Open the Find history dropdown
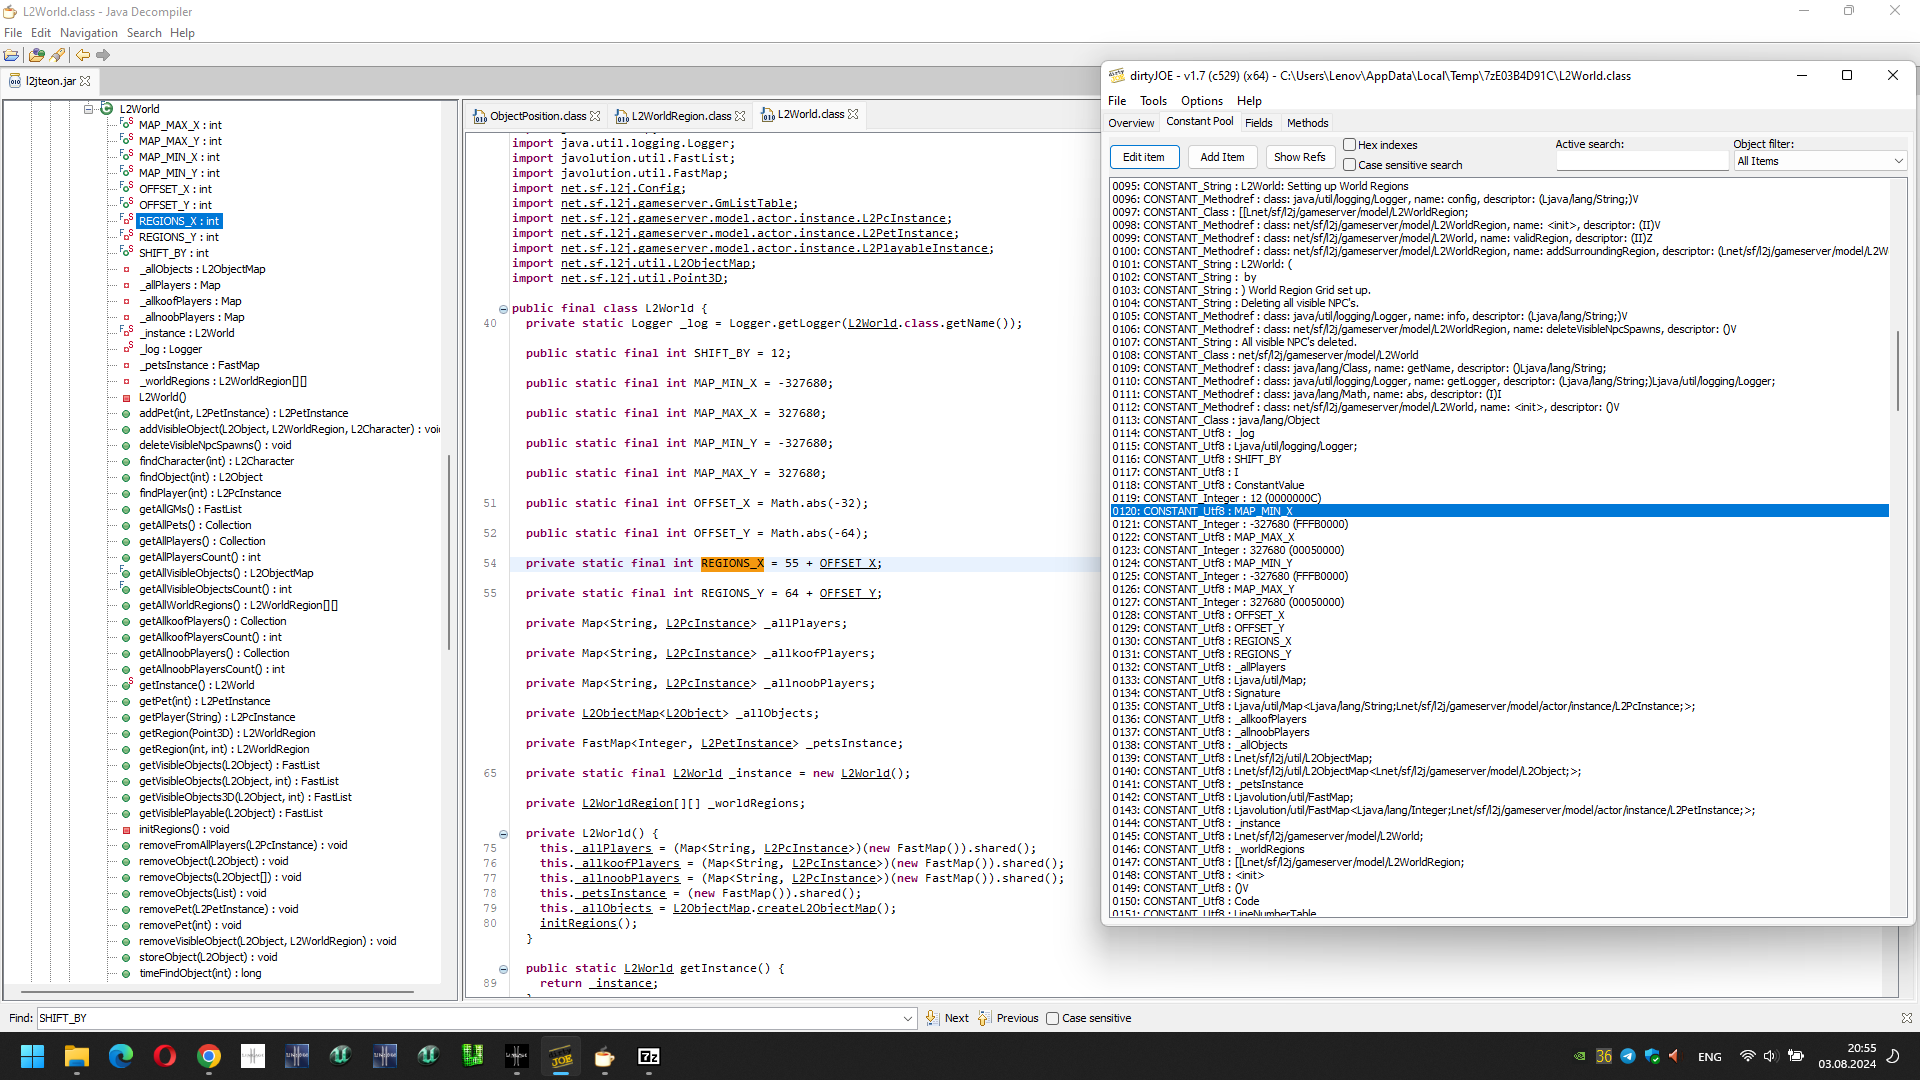Image resolution: width=1920 pixels, height=1080 pixels. coord(907,1018)
